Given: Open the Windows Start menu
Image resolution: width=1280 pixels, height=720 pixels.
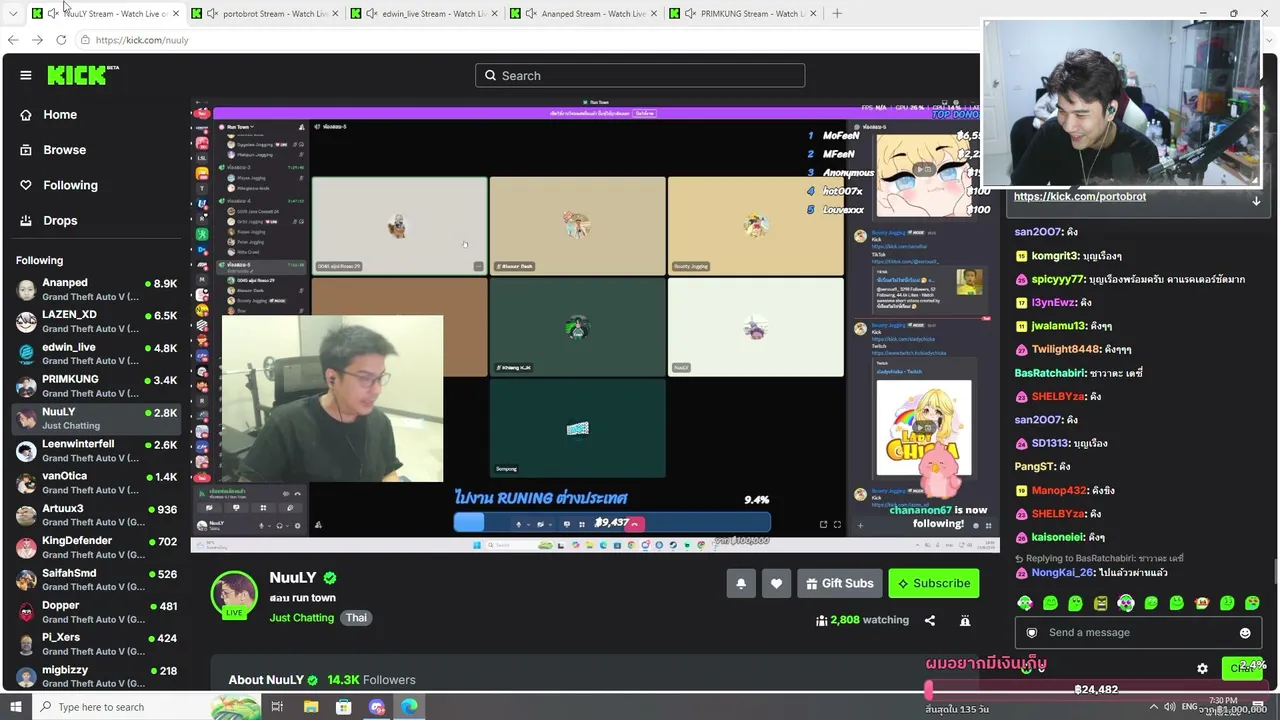Looking at the screenshot, I should coord(14,707).
